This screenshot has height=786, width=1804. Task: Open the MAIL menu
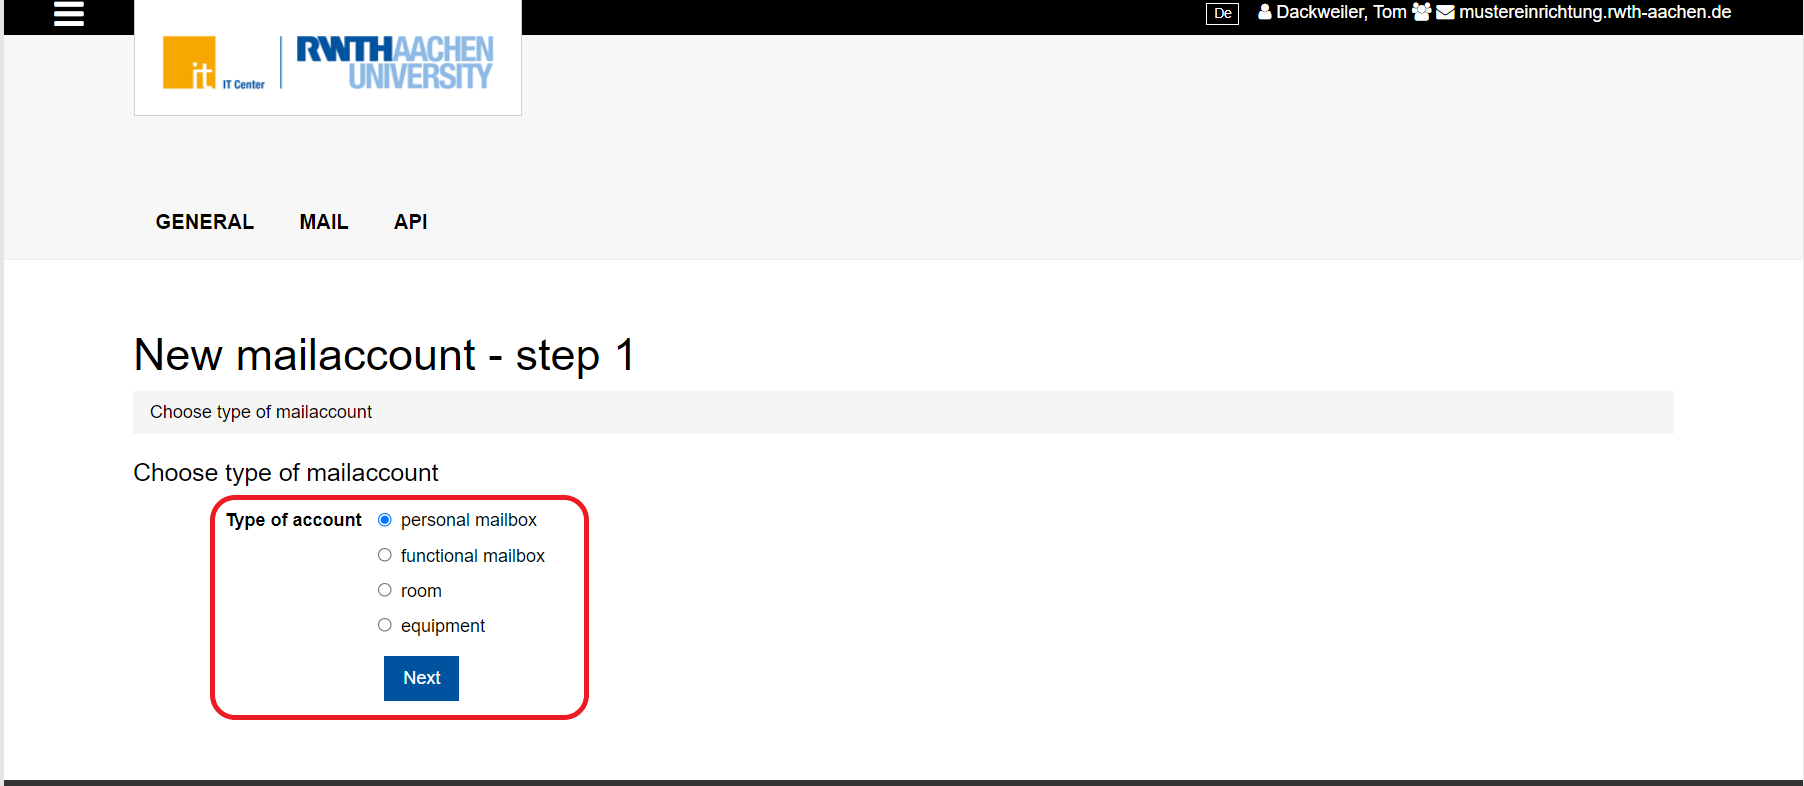324,222
